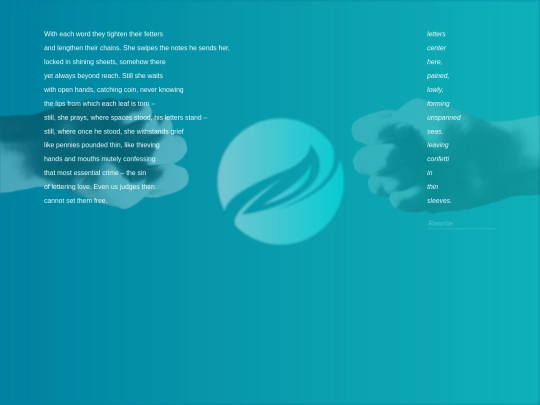The width and height of the screenshot is (540, 405).
Task: Click the italic word "lowly,"
Action: tap(435, 90)
